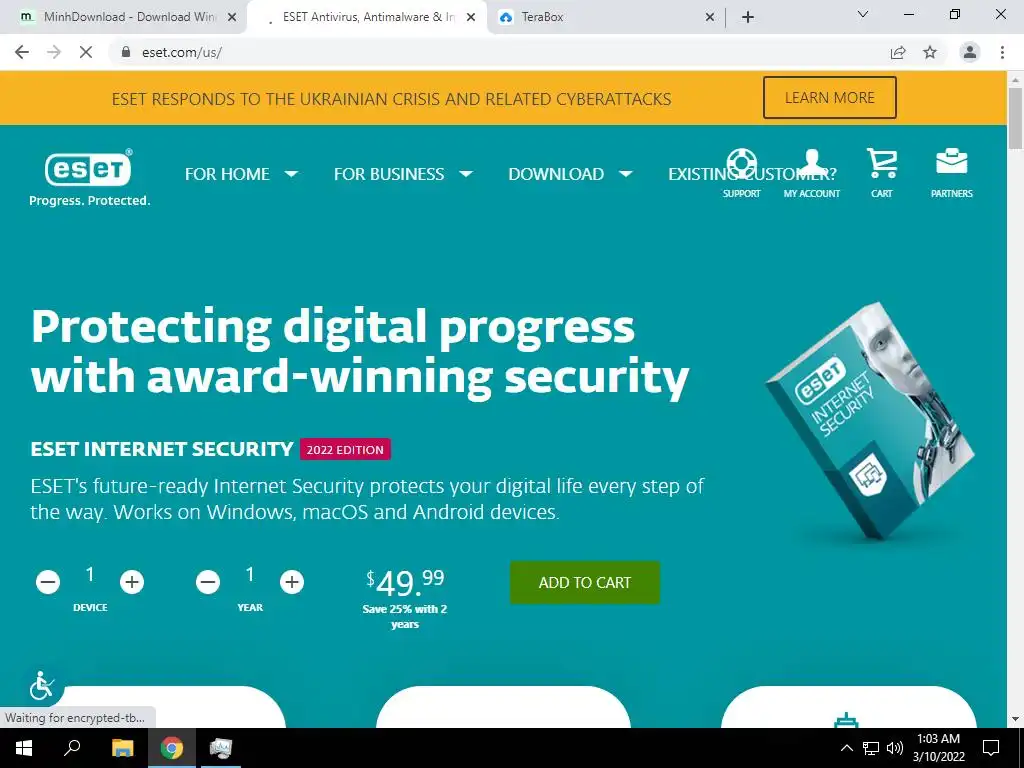This screenshot has height=768, width=1024.
Task: Click the share page icon in address bar
Action: click(x=898, y=52)
